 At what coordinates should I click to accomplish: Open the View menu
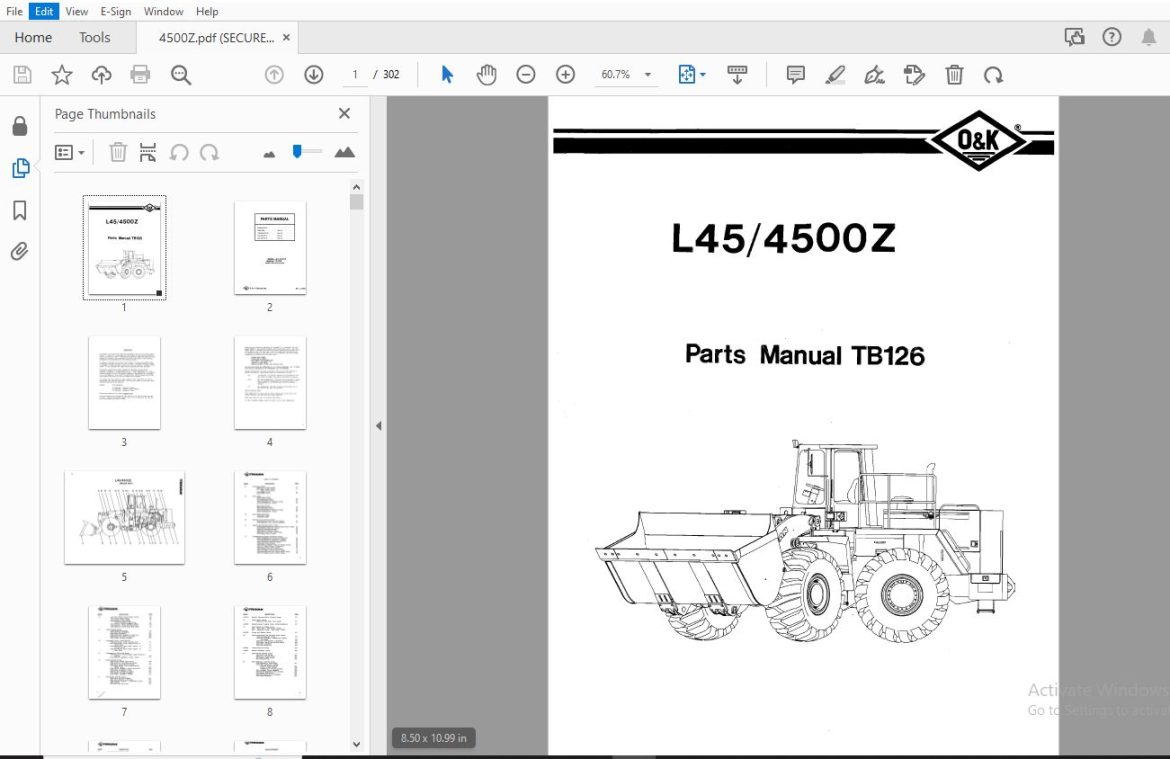(x=76, y=11)
